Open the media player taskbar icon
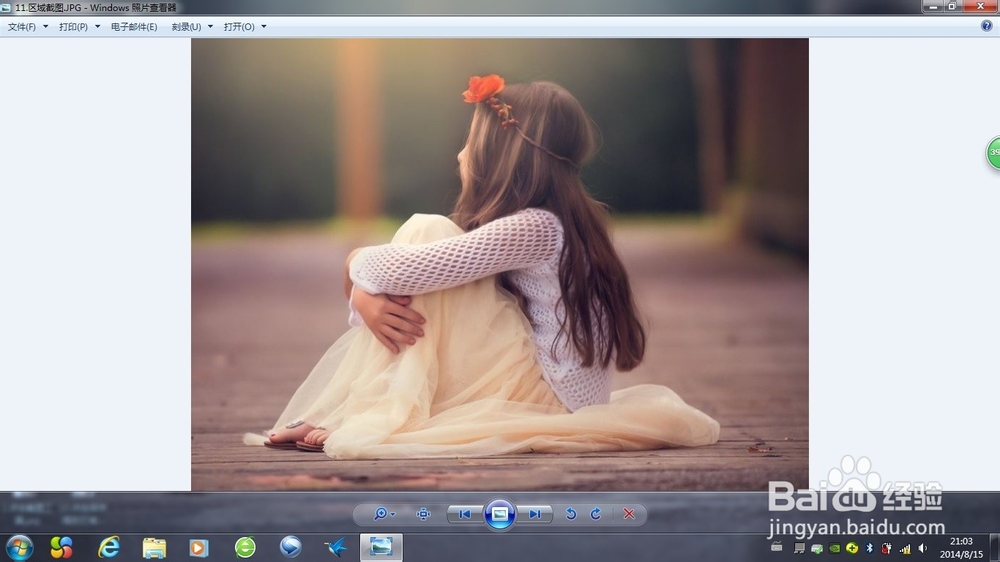Image resolution: width=1000 pixels, height=562 pixels. click(x=198, y=547)
